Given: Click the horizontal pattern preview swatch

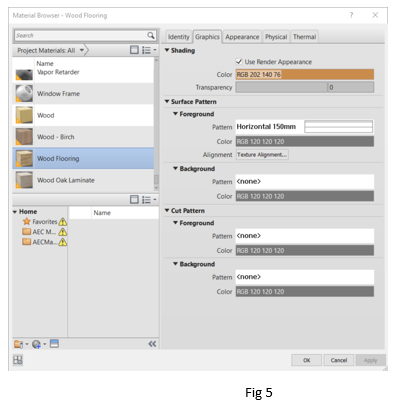Looking at the screenshot, I should pos(338,127).
